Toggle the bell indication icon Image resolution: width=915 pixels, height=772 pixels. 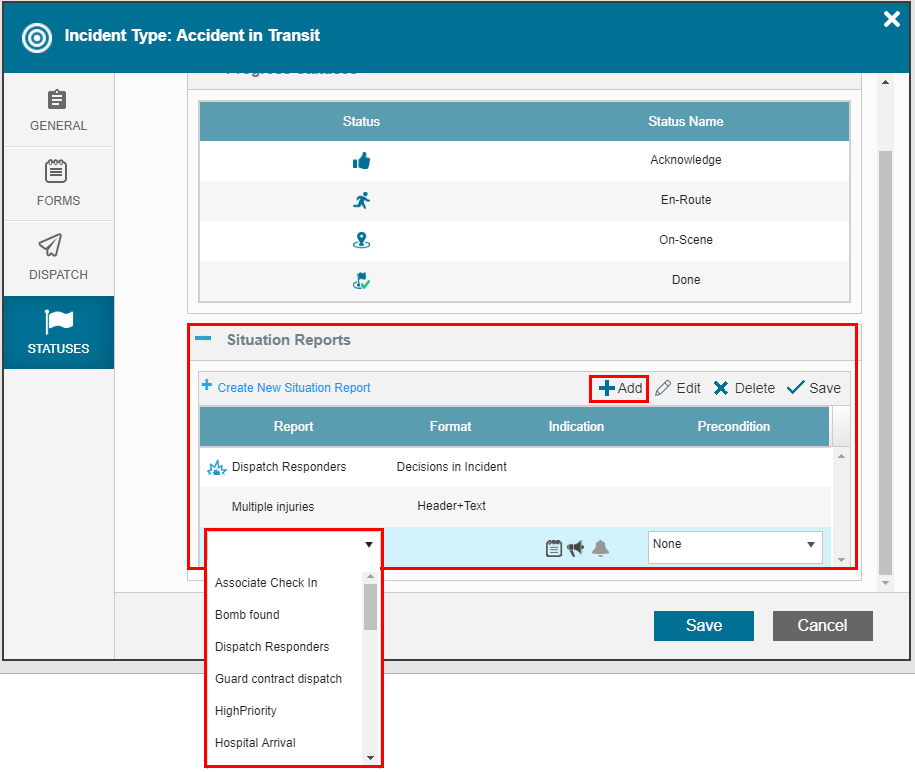600,548
